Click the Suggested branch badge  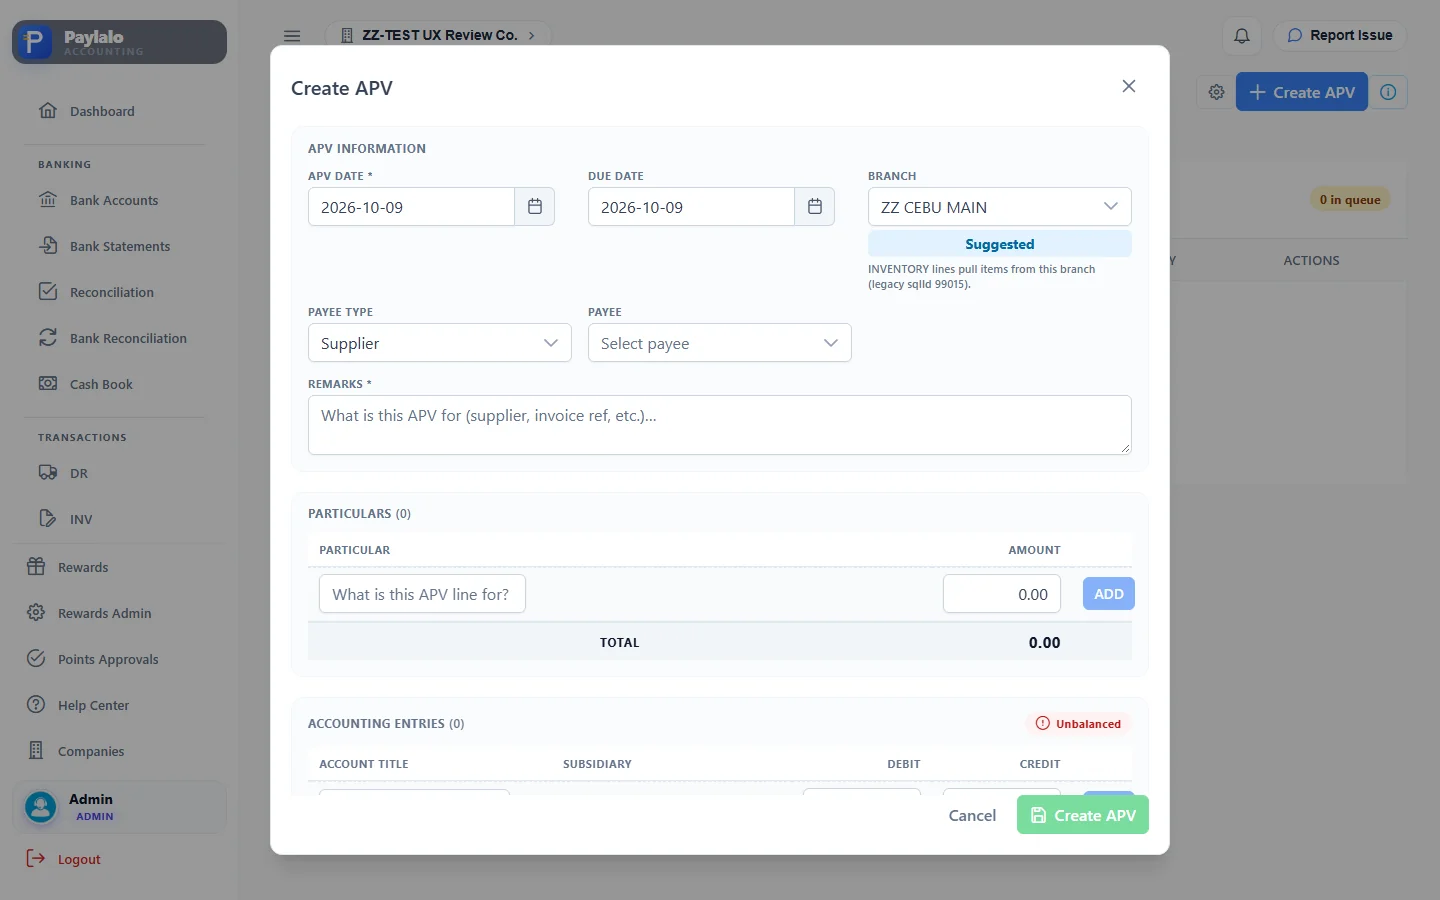coord(1000,244)
